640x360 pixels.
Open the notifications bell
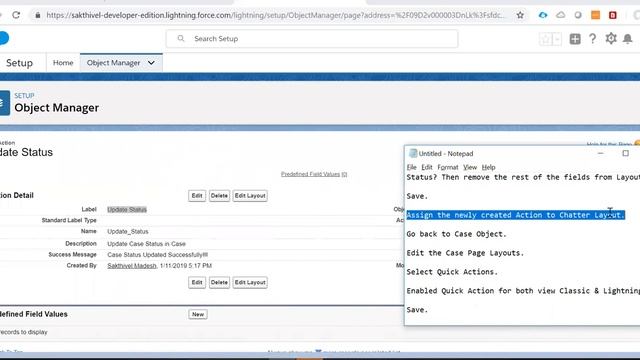[628, 39]
